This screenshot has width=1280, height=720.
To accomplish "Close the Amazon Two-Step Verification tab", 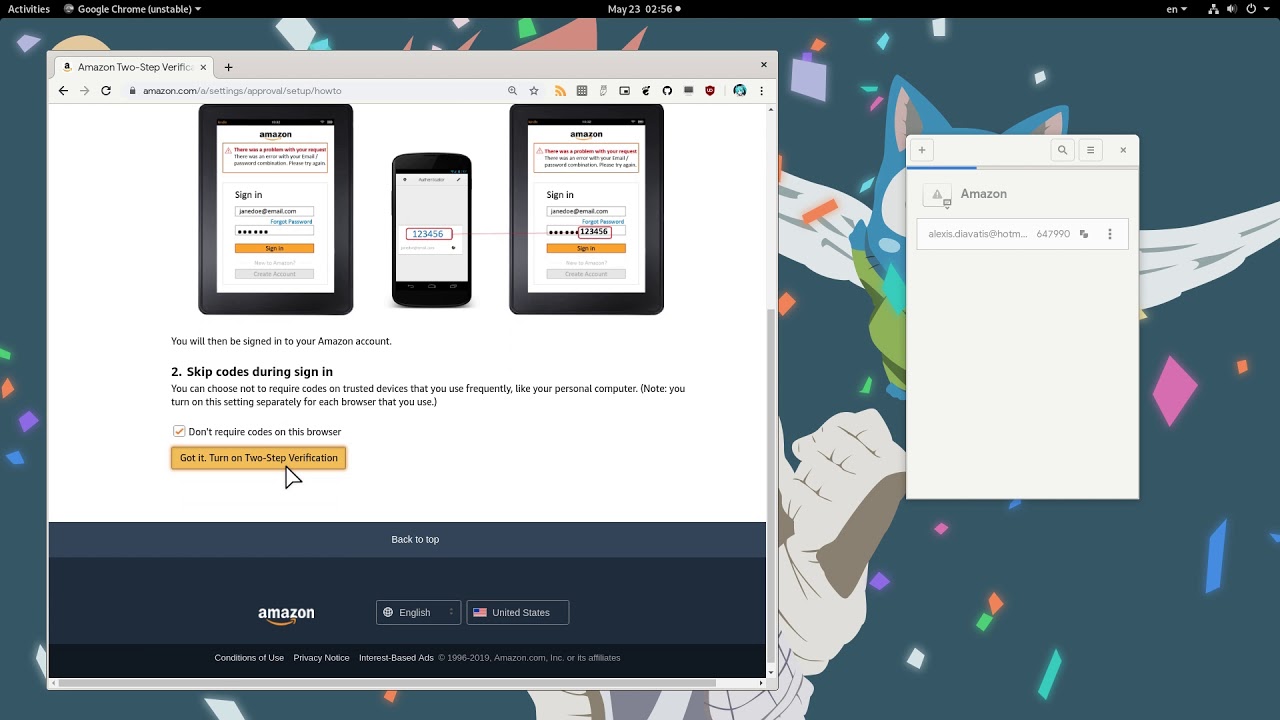I will (x=204, y=67).
